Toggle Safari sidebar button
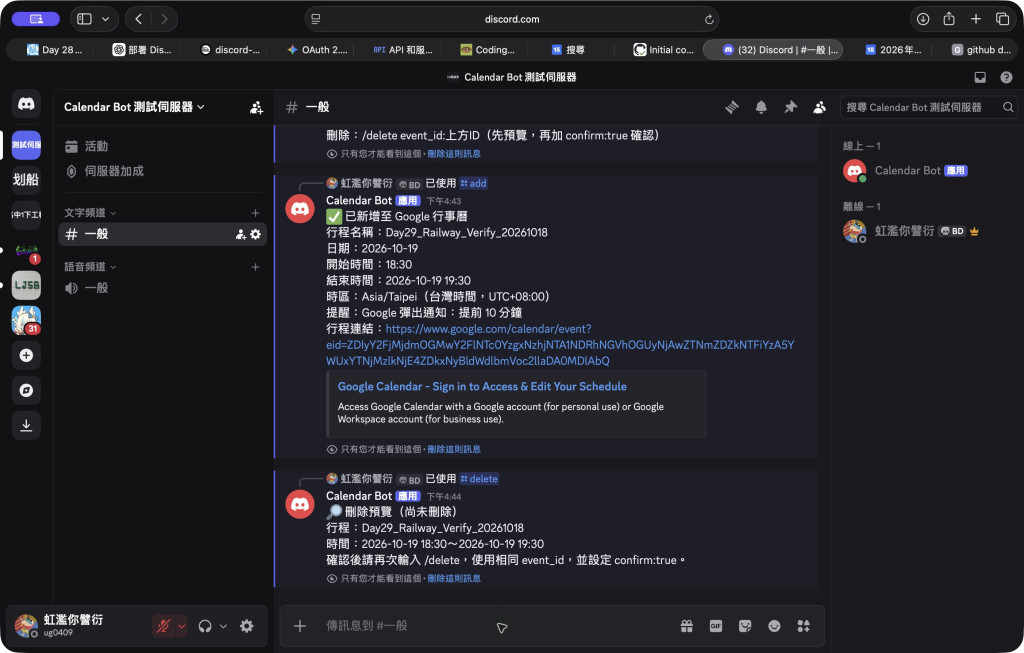This screenshot has height=653, width=1024. coord(84,19)
